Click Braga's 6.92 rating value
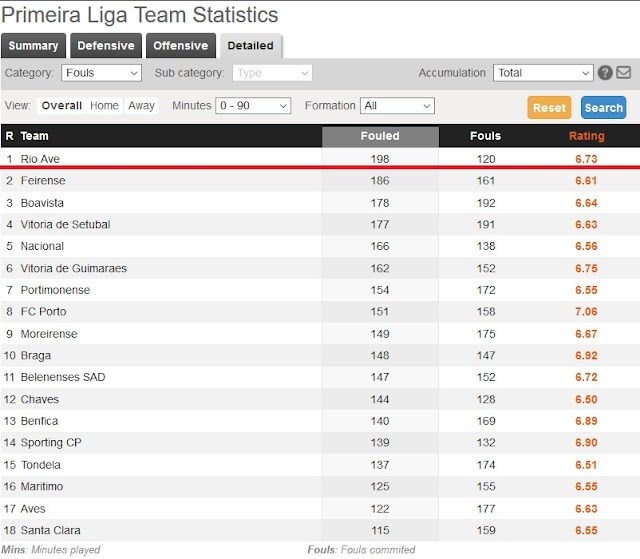Image resolution: width=640 pixels, height=559 pixels. pos(586,356)
